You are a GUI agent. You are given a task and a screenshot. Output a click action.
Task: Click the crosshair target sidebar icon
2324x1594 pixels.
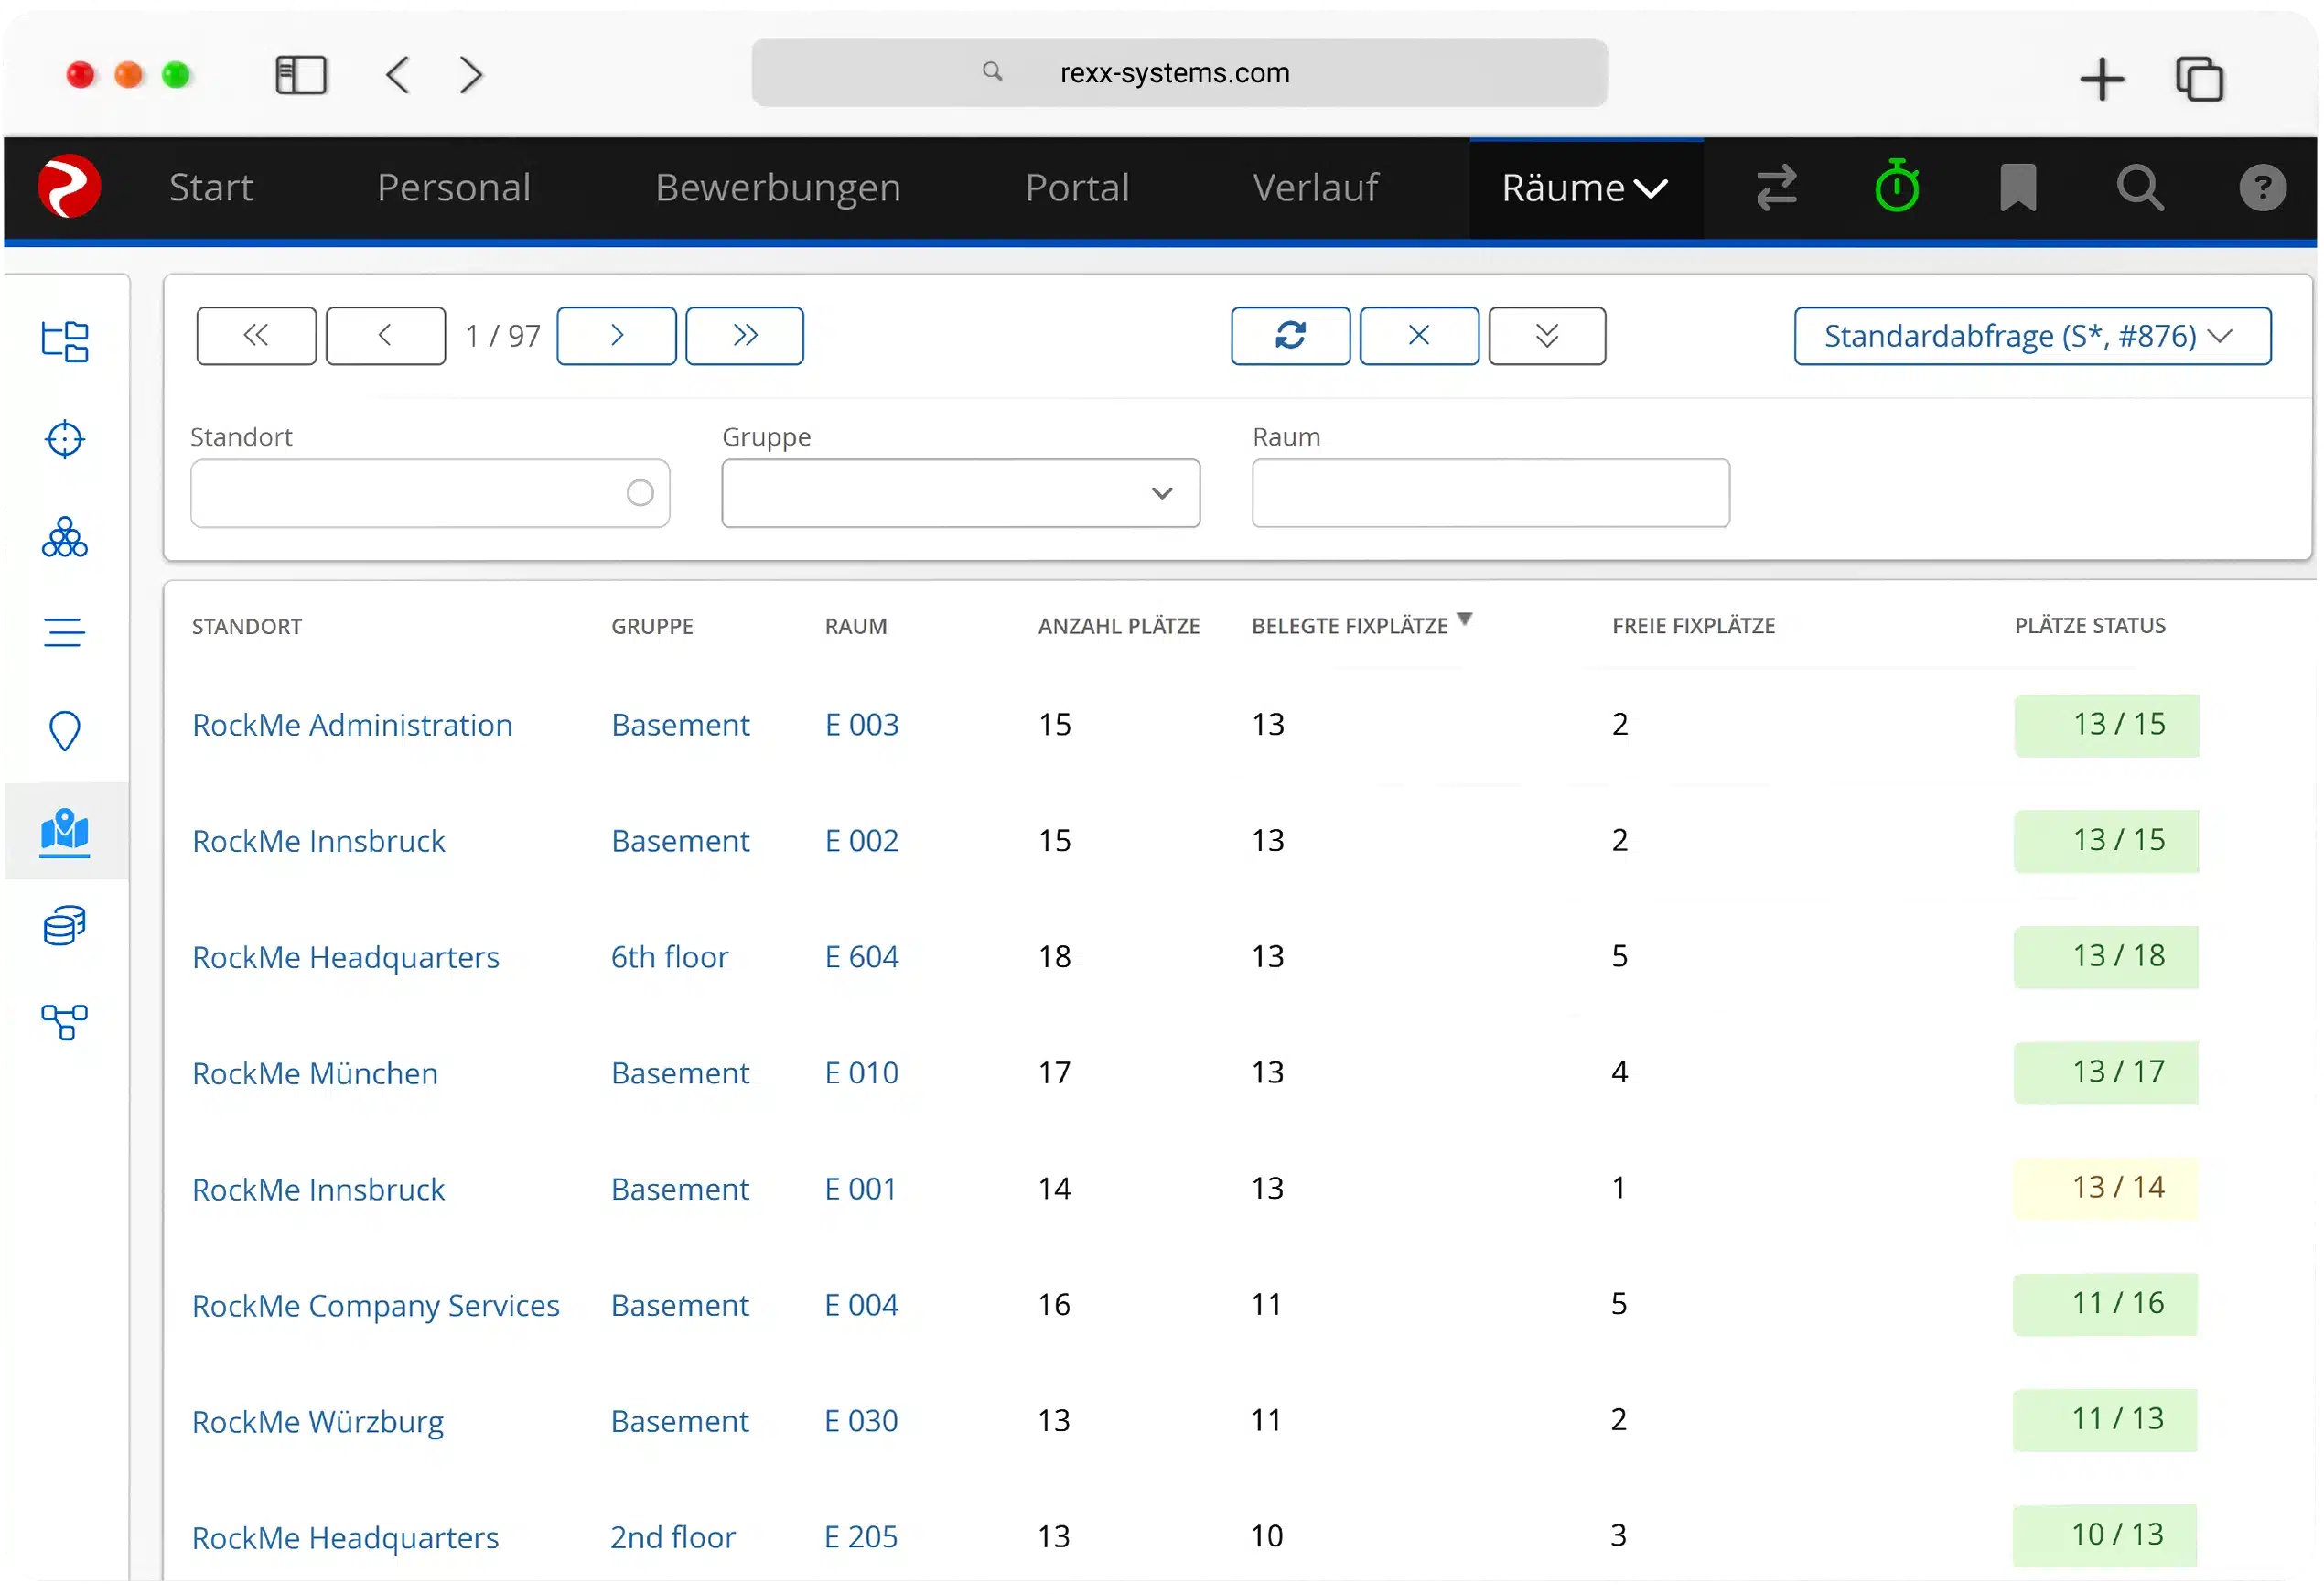point(65,439)
